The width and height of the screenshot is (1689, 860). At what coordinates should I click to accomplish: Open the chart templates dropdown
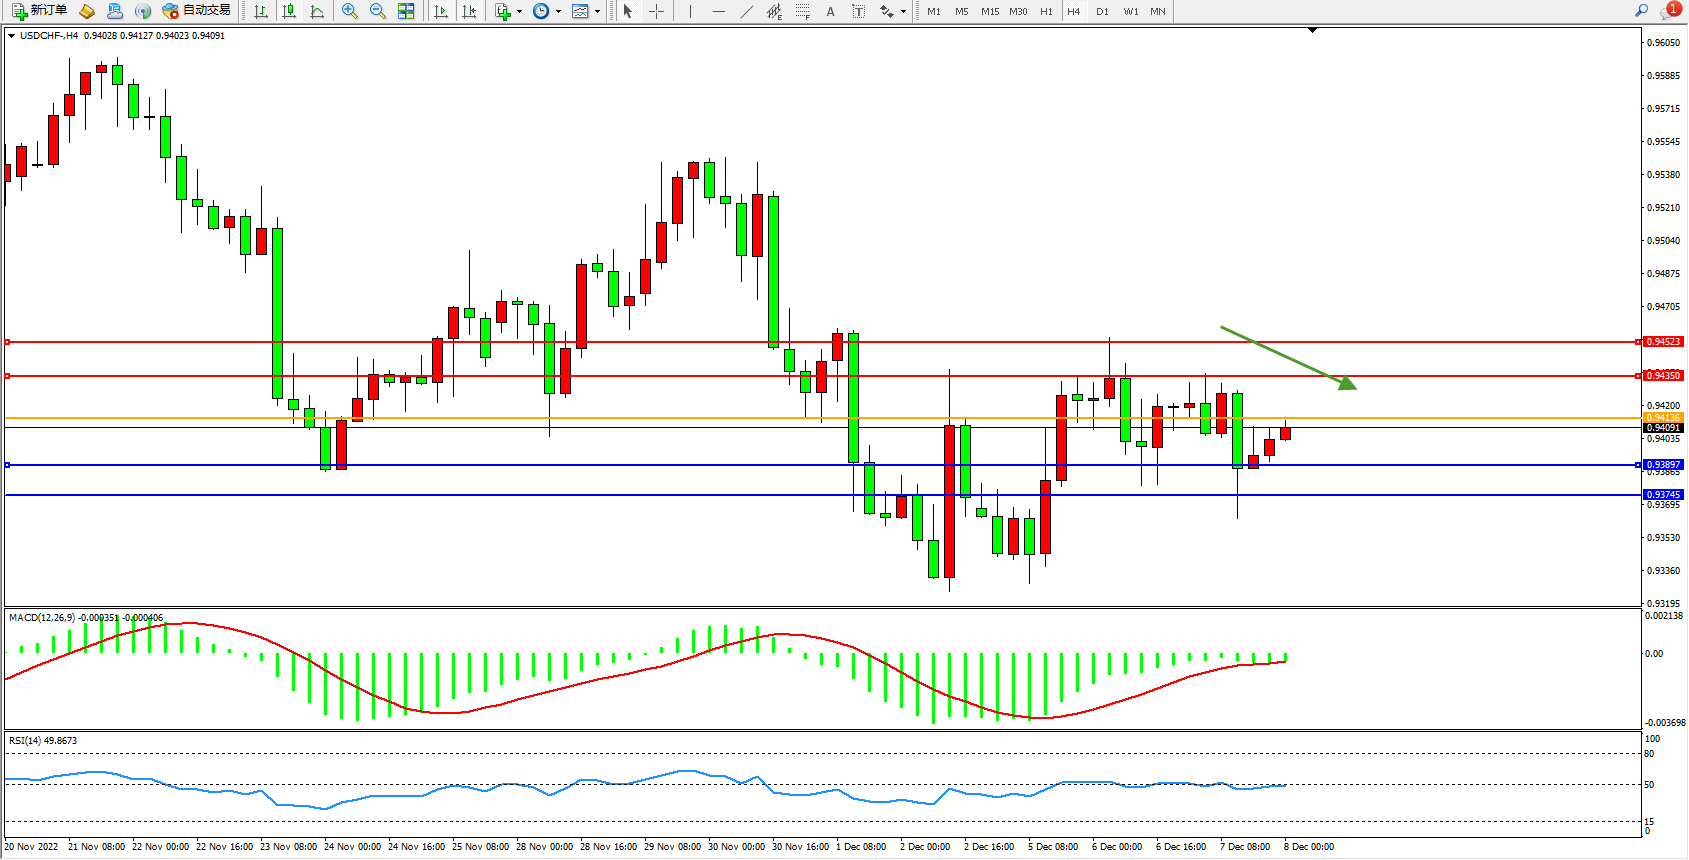tap(597, 12)
